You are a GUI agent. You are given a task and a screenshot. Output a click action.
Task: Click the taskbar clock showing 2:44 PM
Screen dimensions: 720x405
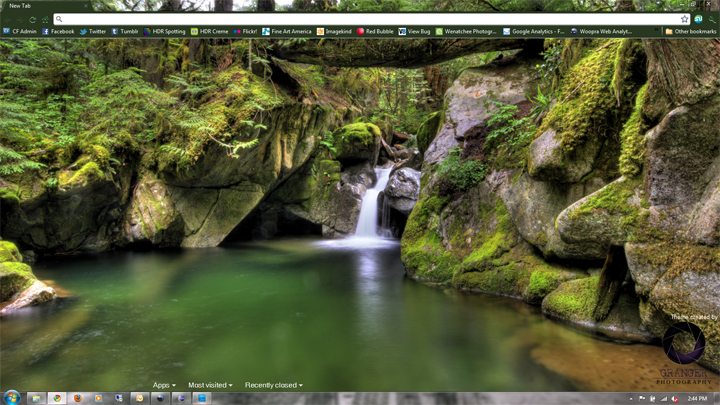(x=697, y=398)
